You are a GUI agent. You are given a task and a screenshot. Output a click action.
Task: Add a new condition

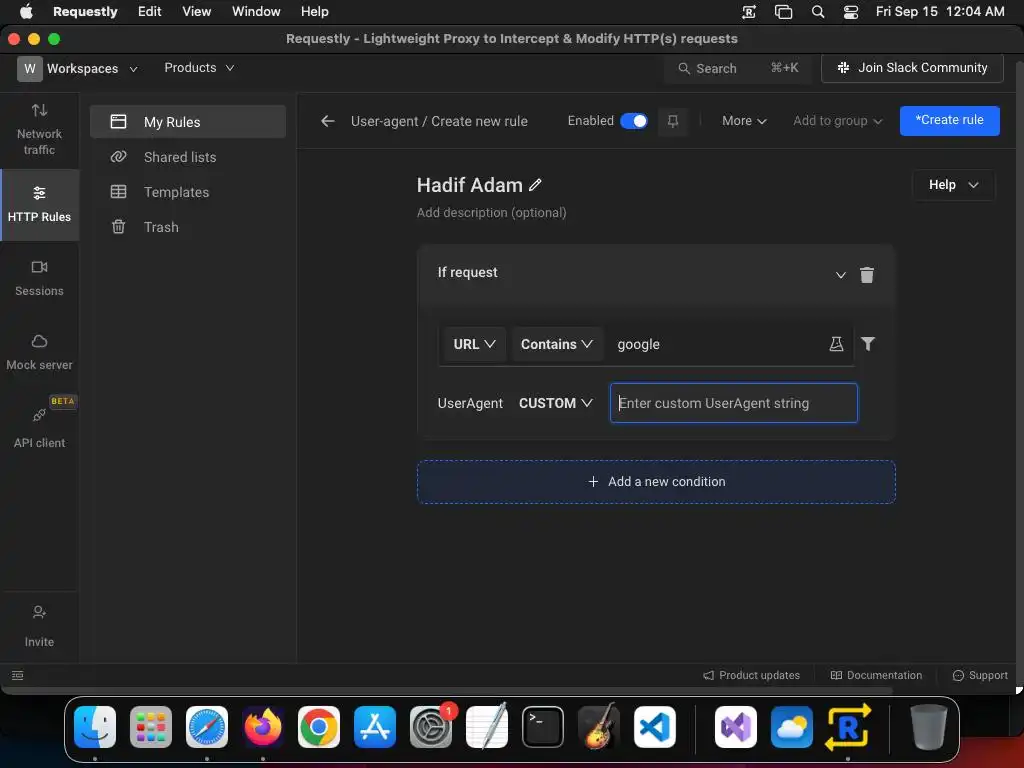pos(656,482)
